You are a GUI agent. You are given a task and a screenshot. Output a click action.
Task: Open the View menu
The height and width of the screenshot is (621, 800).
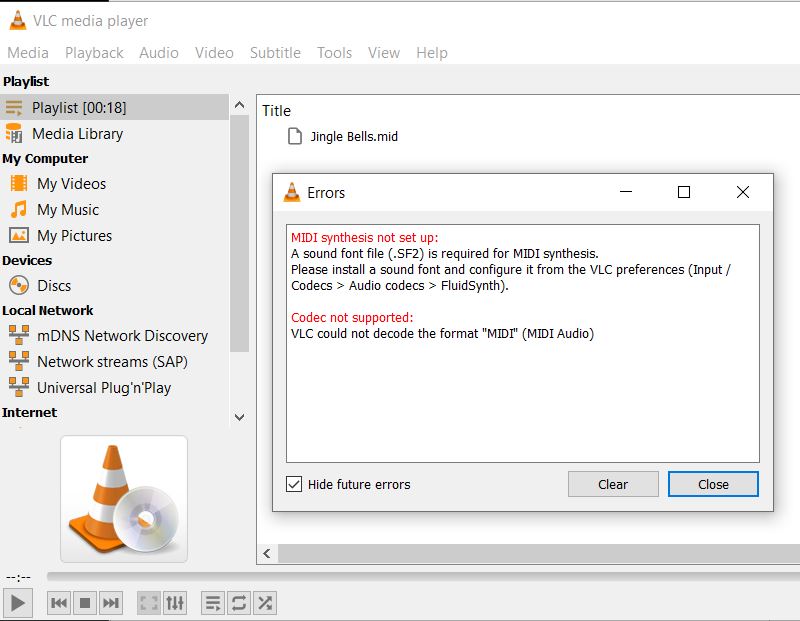384,53
